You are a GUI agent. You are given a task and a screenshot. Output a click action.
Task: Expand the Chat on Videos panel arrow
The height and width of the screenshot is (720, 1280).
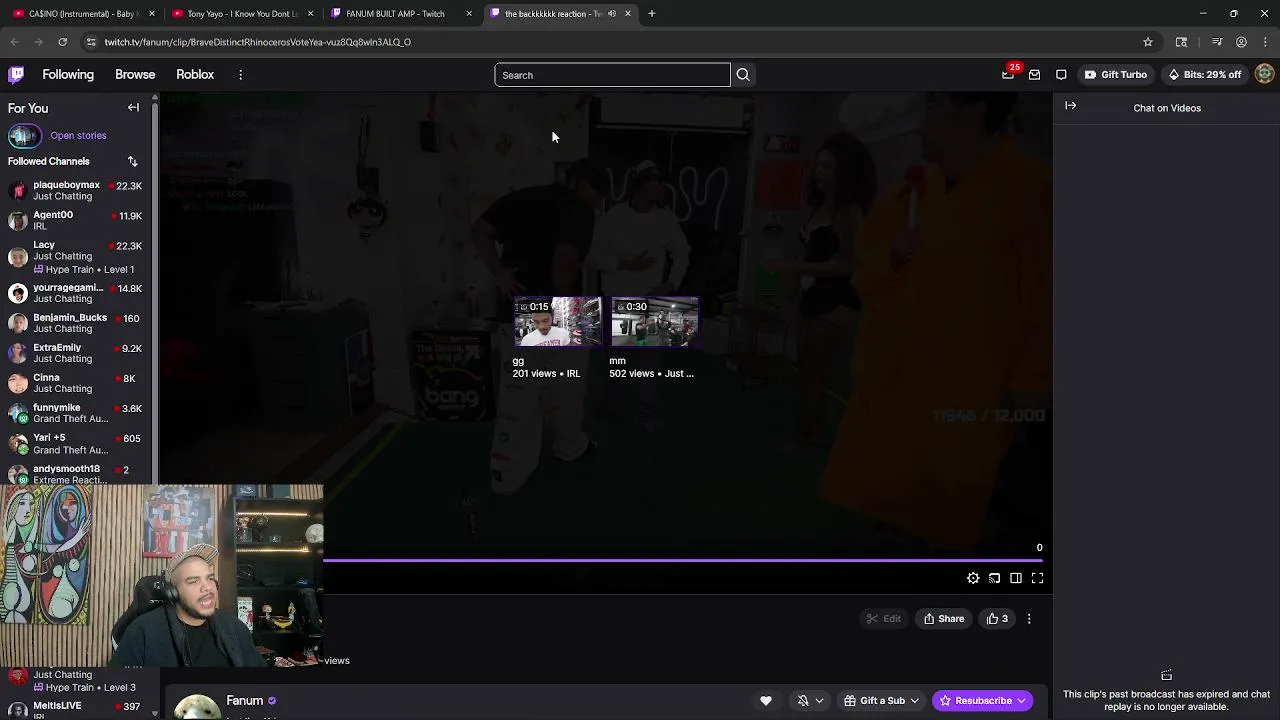click(1070, 106)
